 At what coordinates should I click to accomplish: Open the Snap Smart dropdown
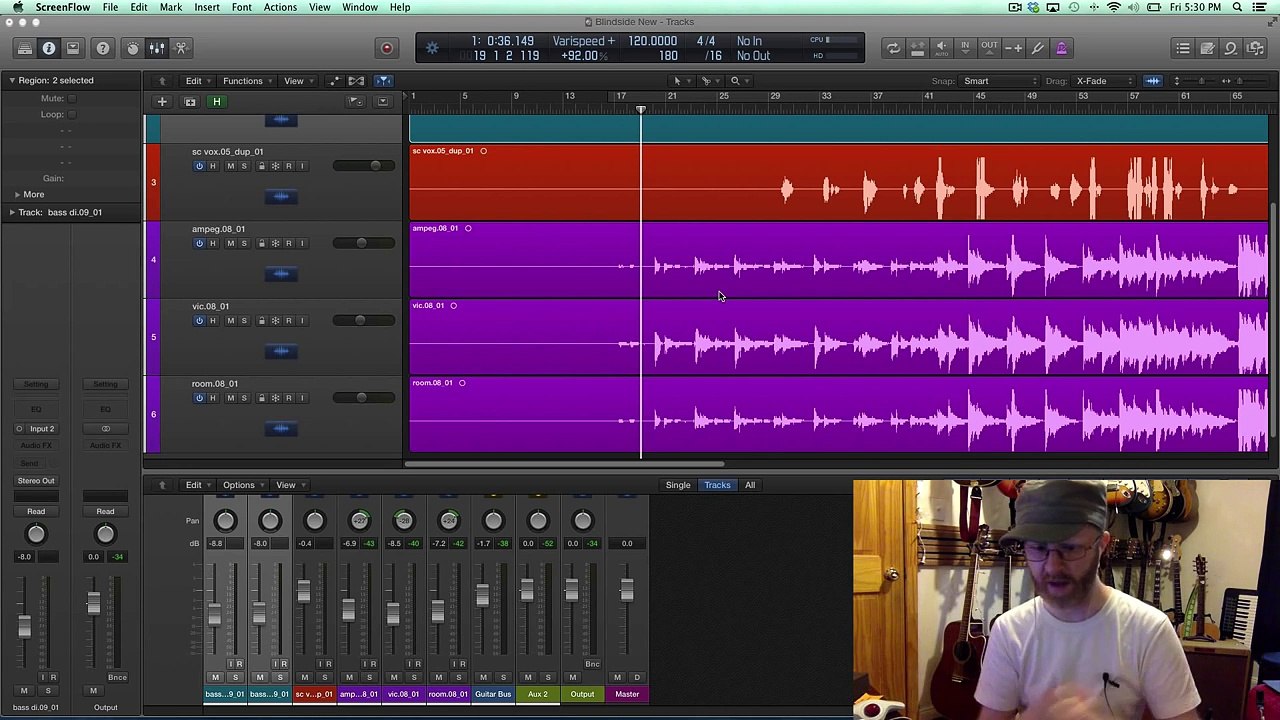coord(1000,81)
